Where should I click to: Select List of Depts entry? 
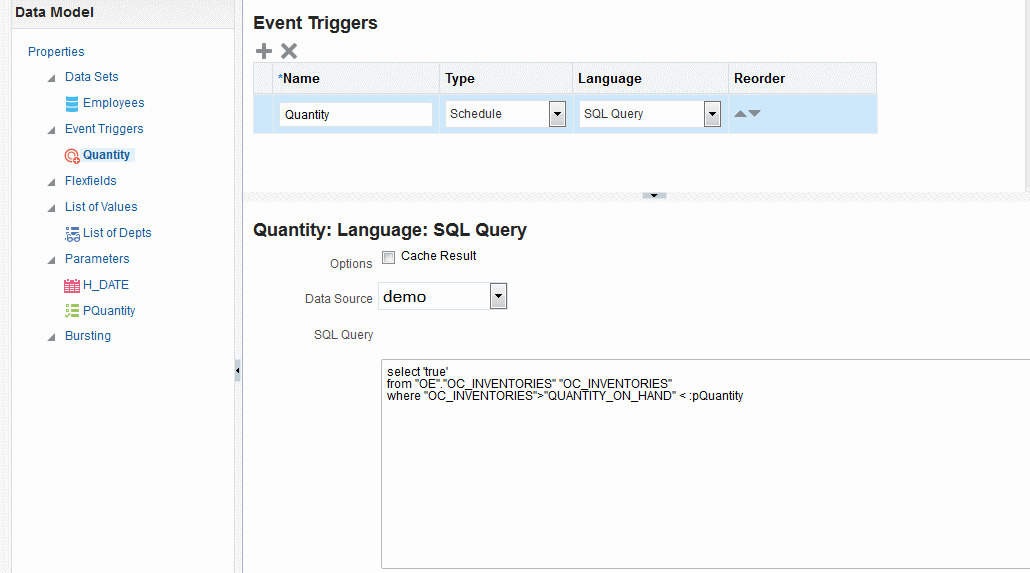point(117,233)
